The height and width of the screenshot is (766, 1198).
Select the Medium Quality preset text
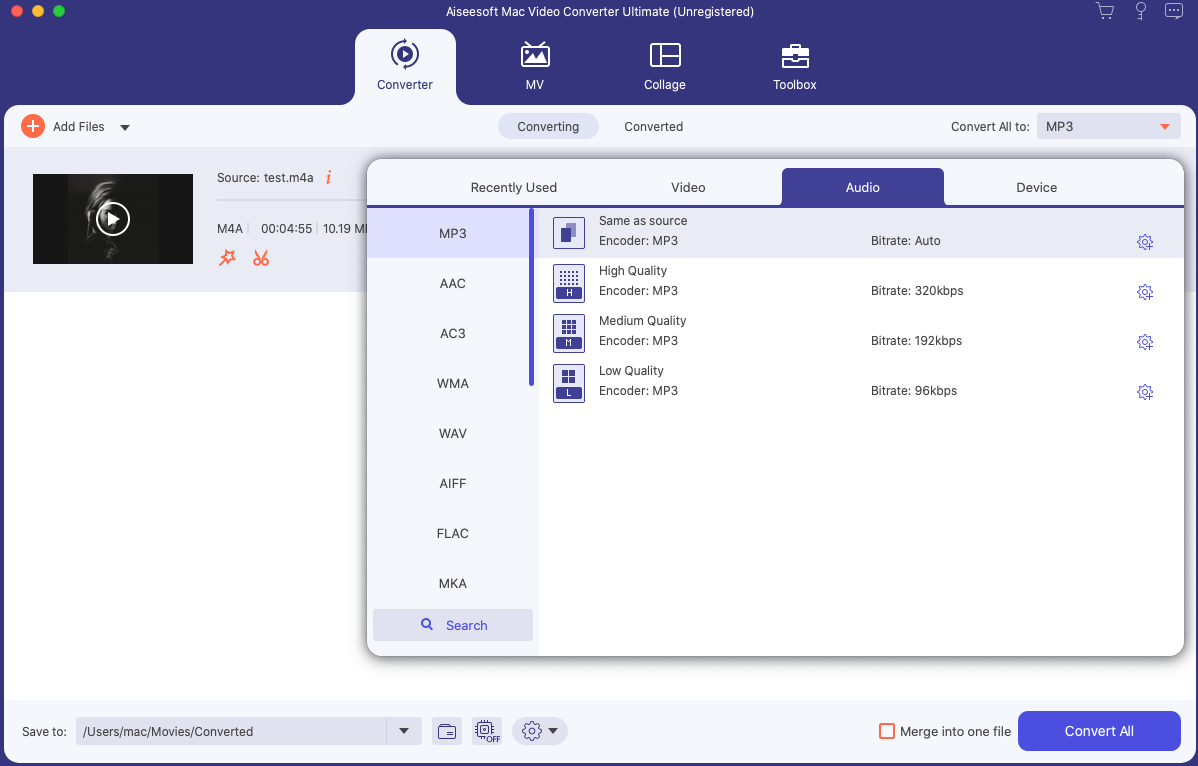[643, 321]
